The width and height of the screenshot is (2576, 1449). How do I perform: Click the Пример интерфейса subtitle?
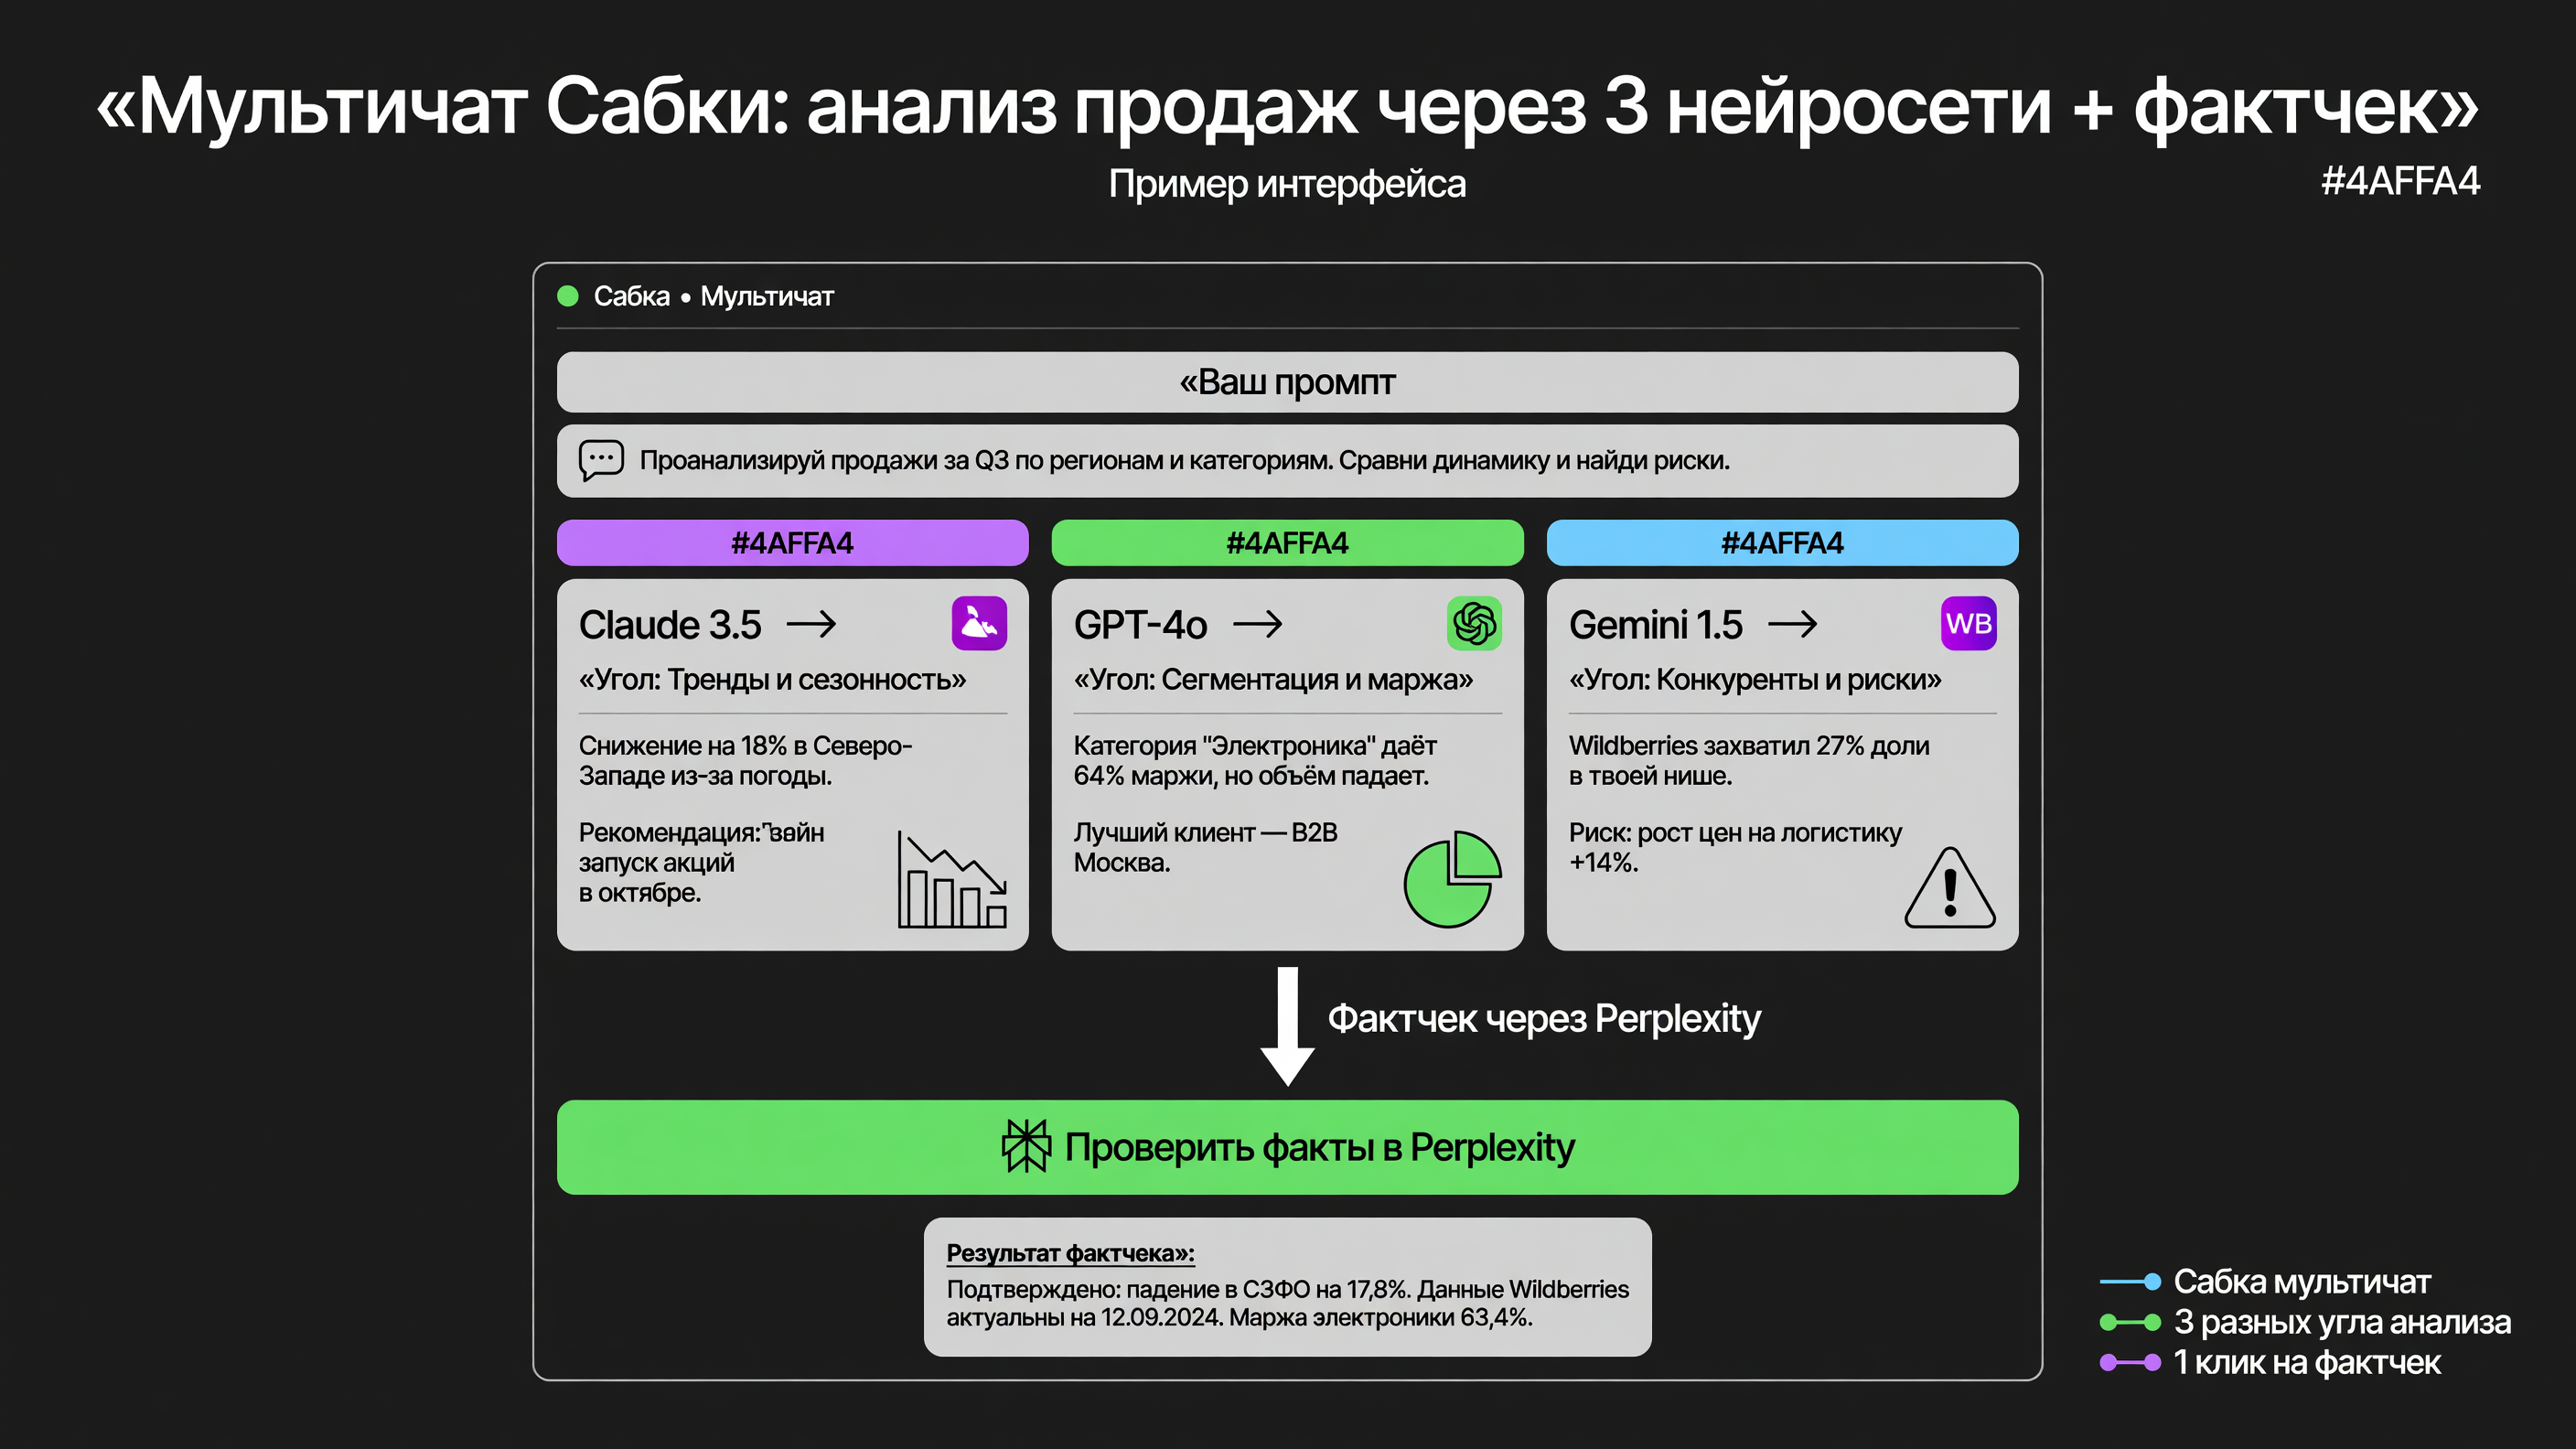click(x=1287, y=184)
